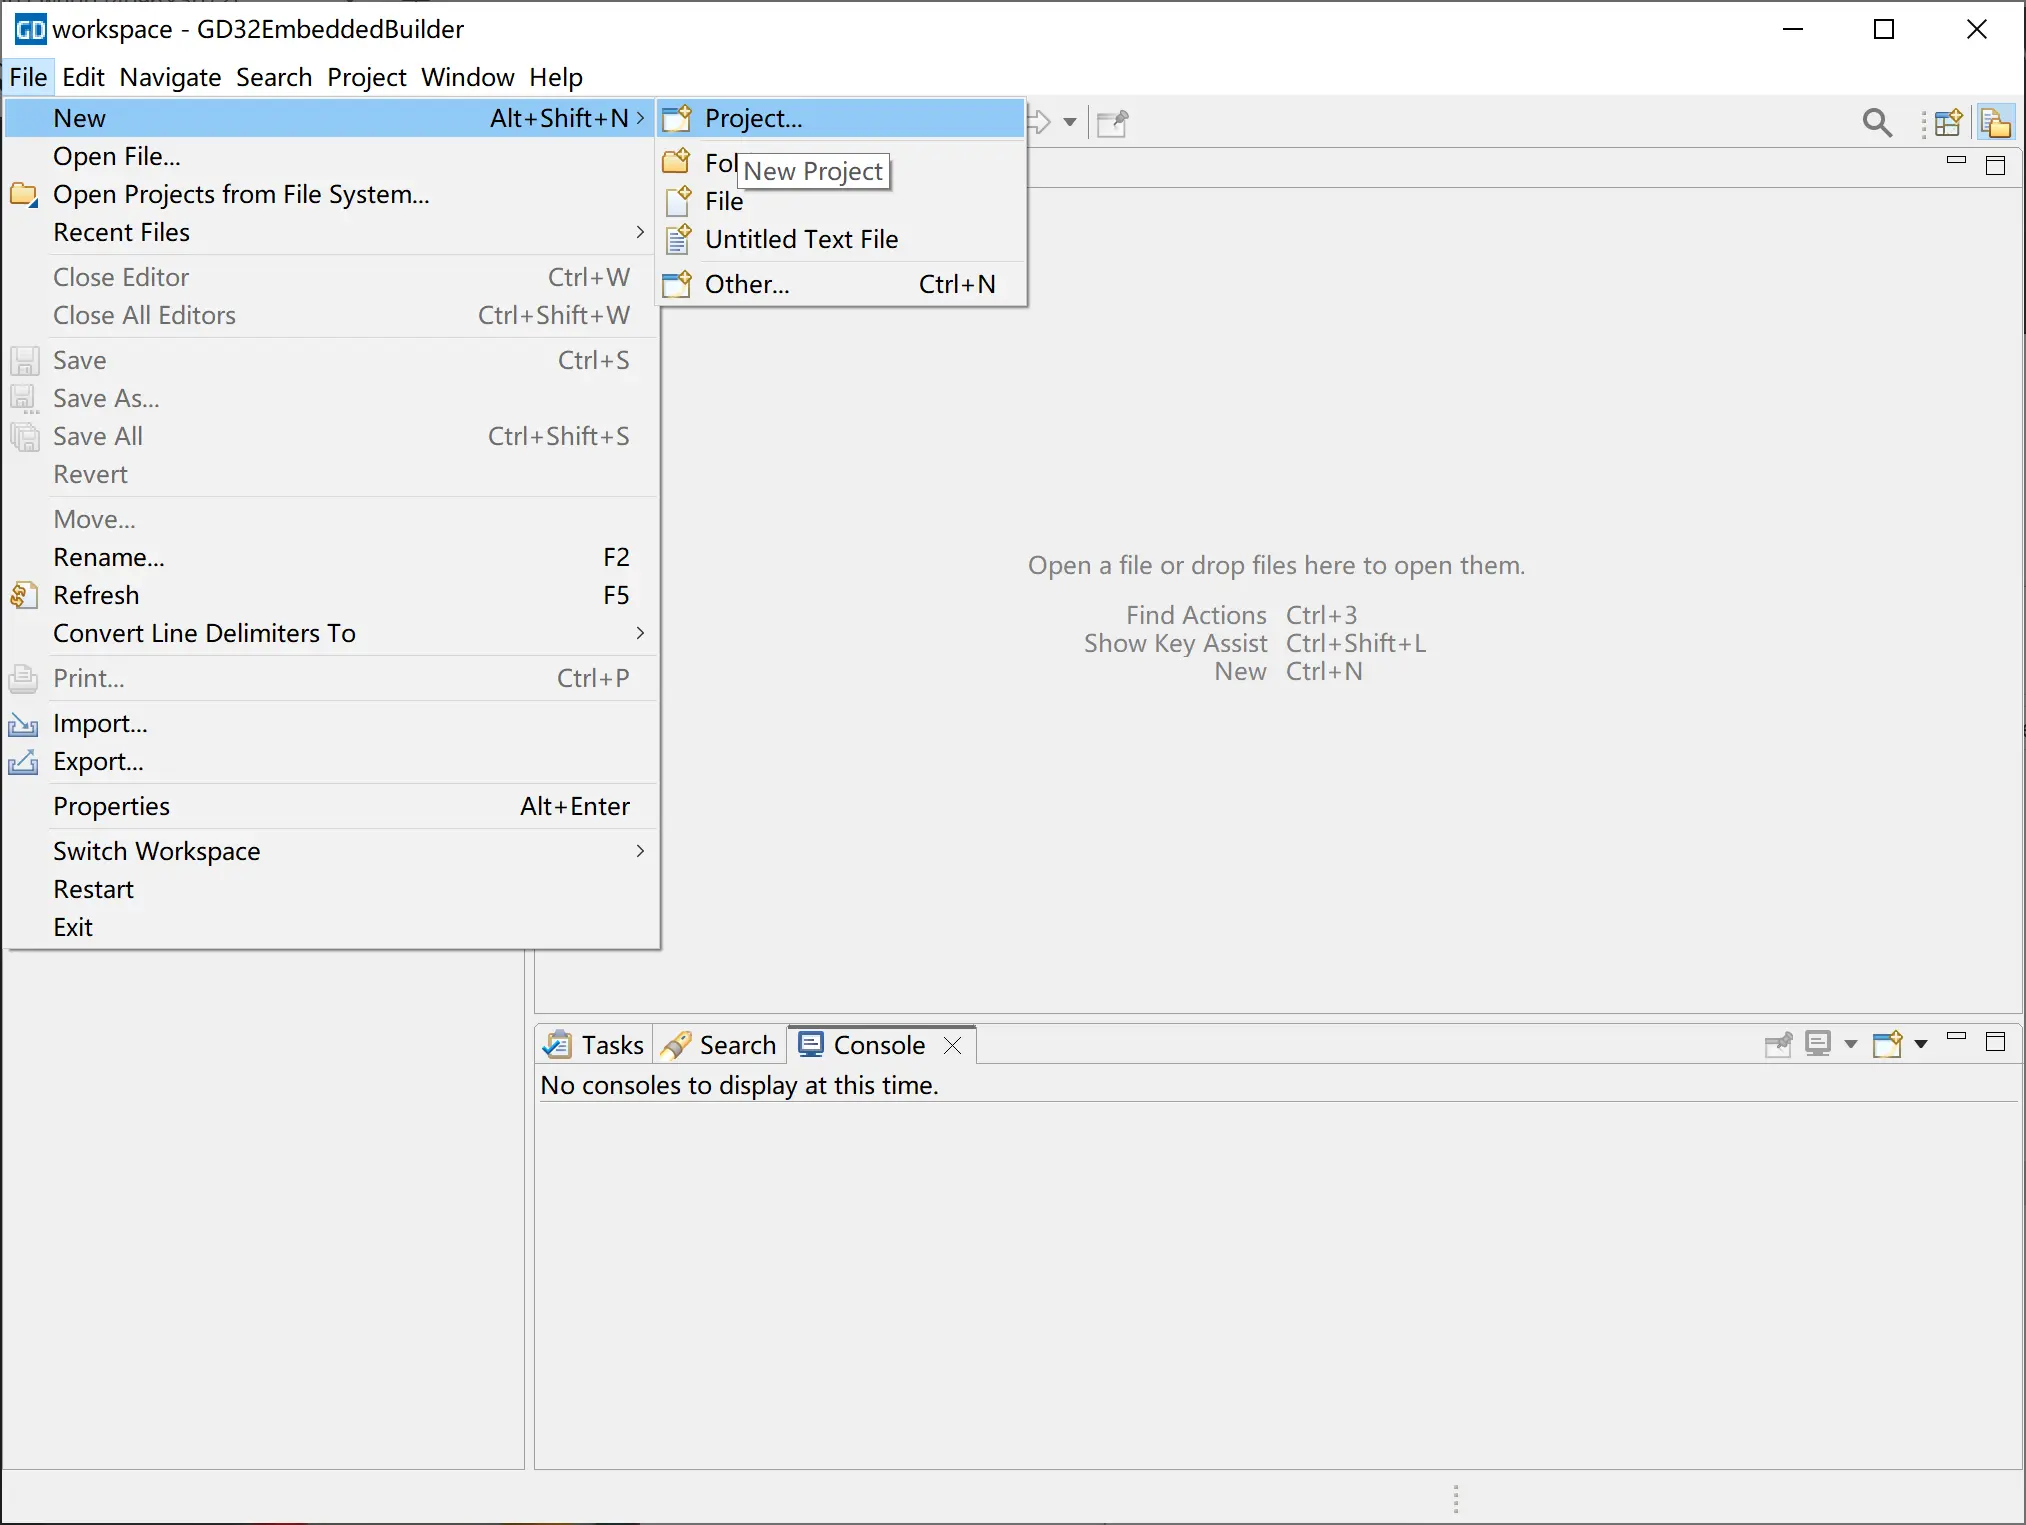The width and height of the screenshot is (2026, 1525).
Task: Click the Pin Editor toolbar icon
Action: click(x=1112, y=122)
